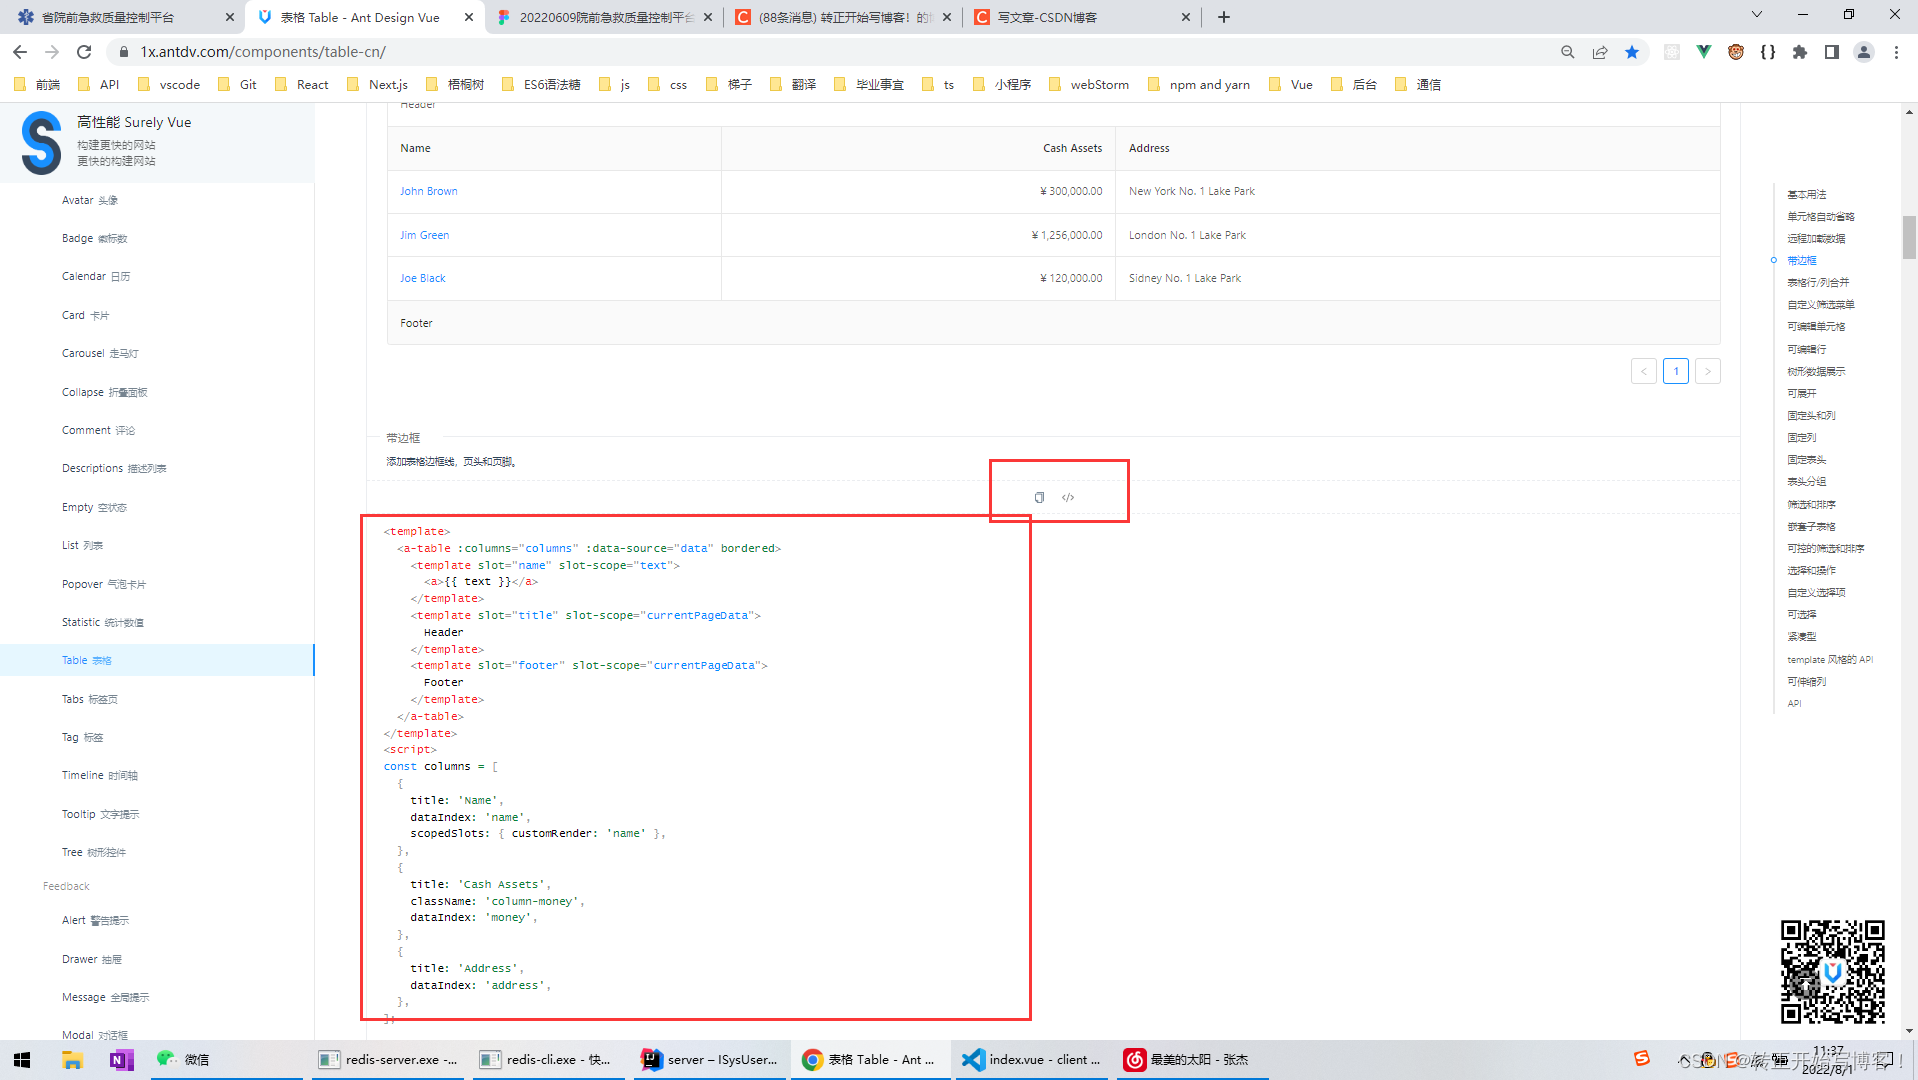Select page 1 in pagination
Screen dimensions: 1918x1080
1676,371
